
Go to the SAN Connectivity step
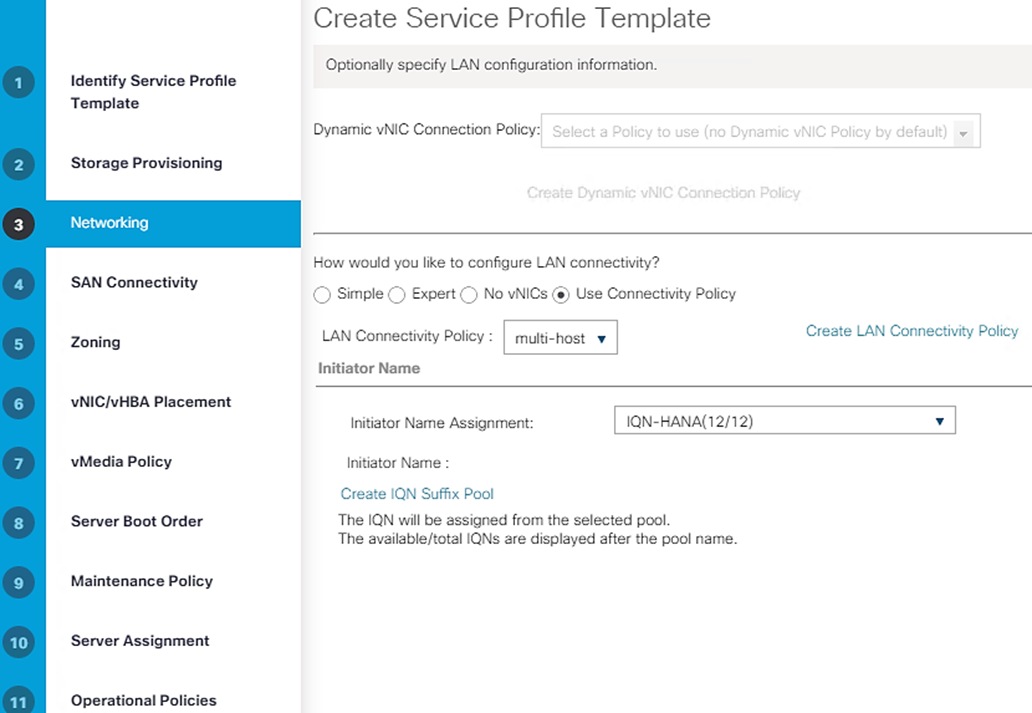pos(134,283)
